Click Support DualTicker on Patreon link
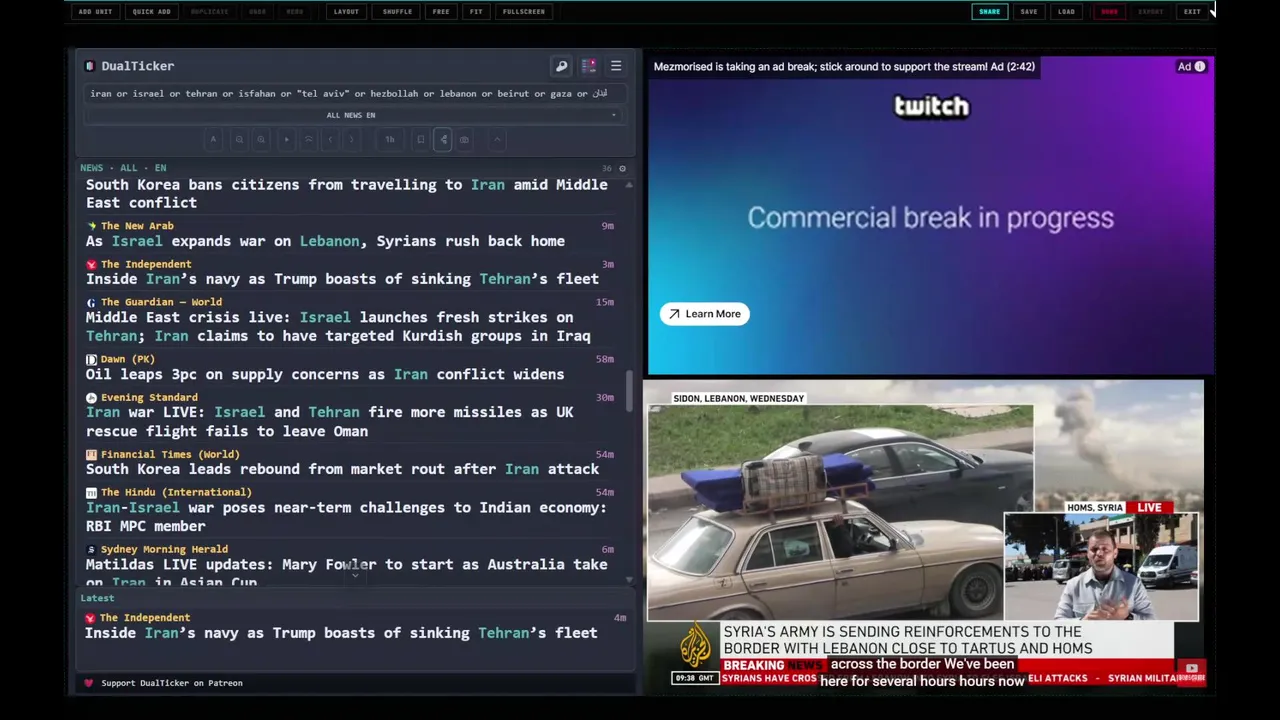 tap(172, 683)
